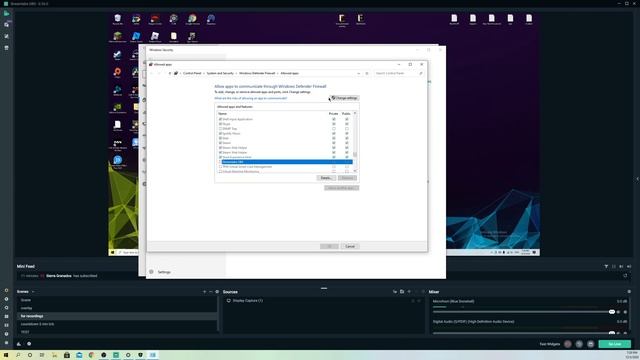The width and height of the screenshot is (640, 360).
Task: Select the countdown 5 min scene
Action: click(x=116, y=324)
